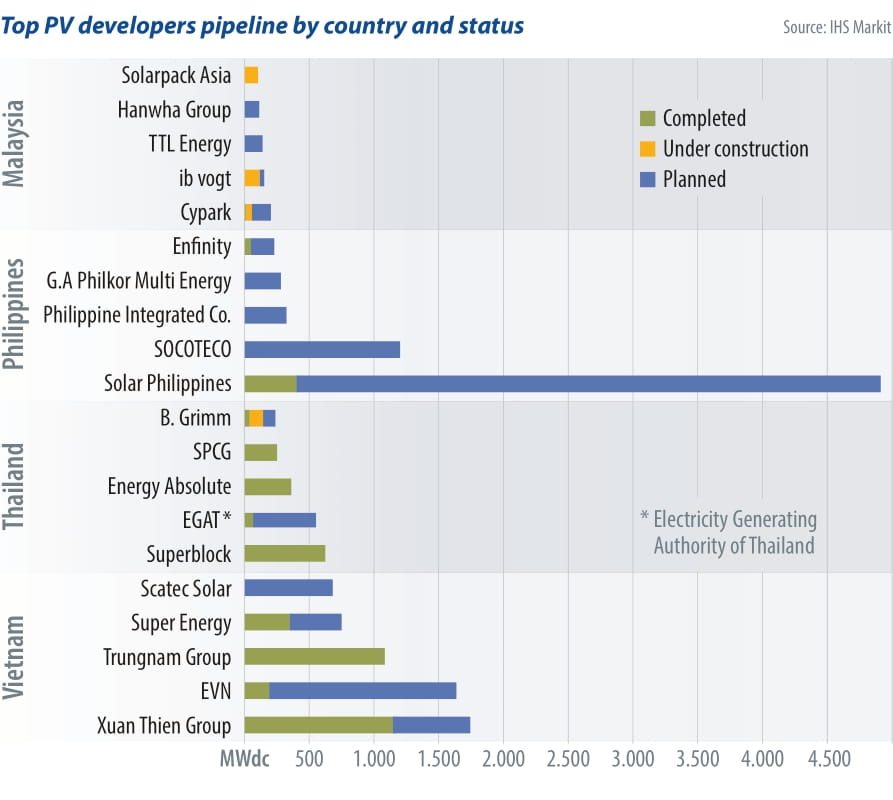The image size is (893, 800).
Task: Select the MWdc axis unit label
Action: pos(243,760)
